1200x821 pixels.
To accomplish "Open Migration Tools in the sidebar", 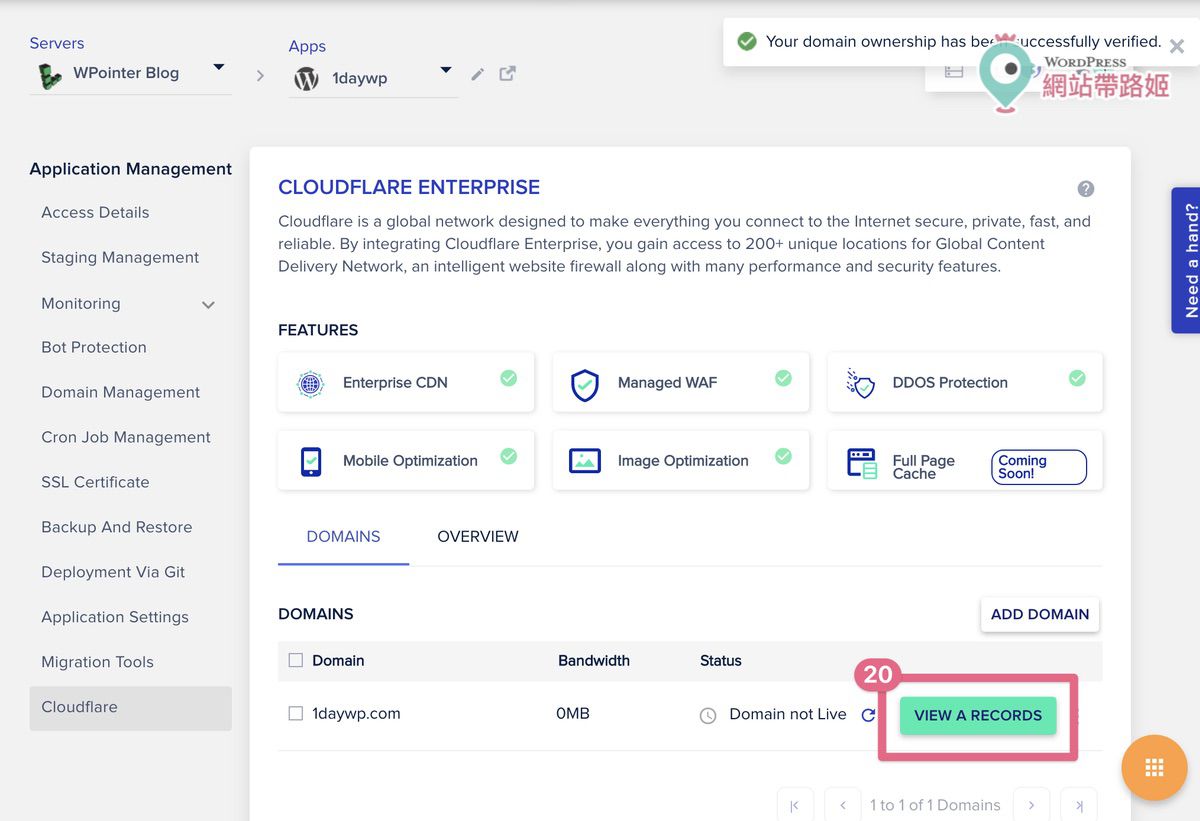I will pyautogui.click(x=97, y=663).
